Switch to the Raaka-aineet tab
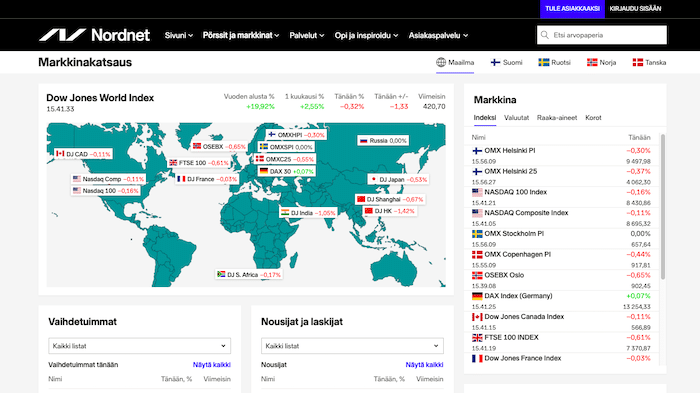The height and width of the screenshot is (393, 700). click(x=557, y=117)
